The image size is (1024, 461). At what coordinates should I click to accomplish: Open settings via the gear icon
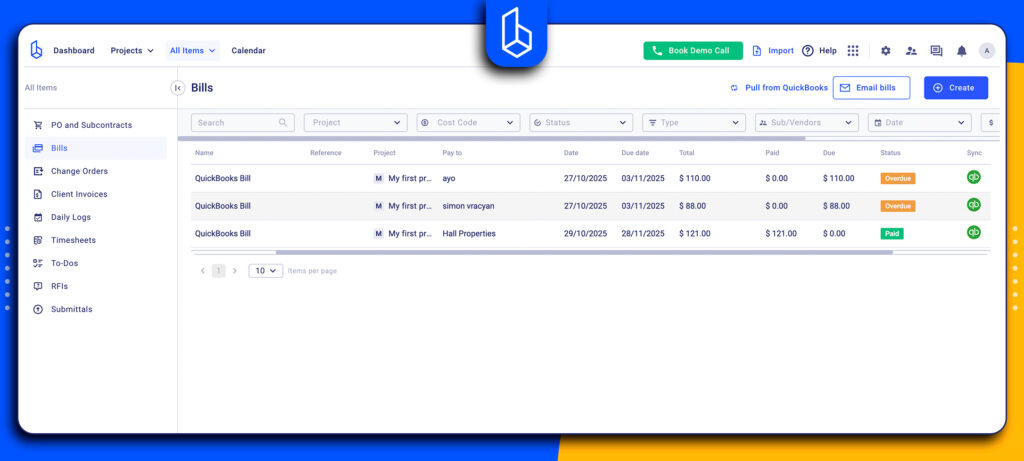[886, 50]
